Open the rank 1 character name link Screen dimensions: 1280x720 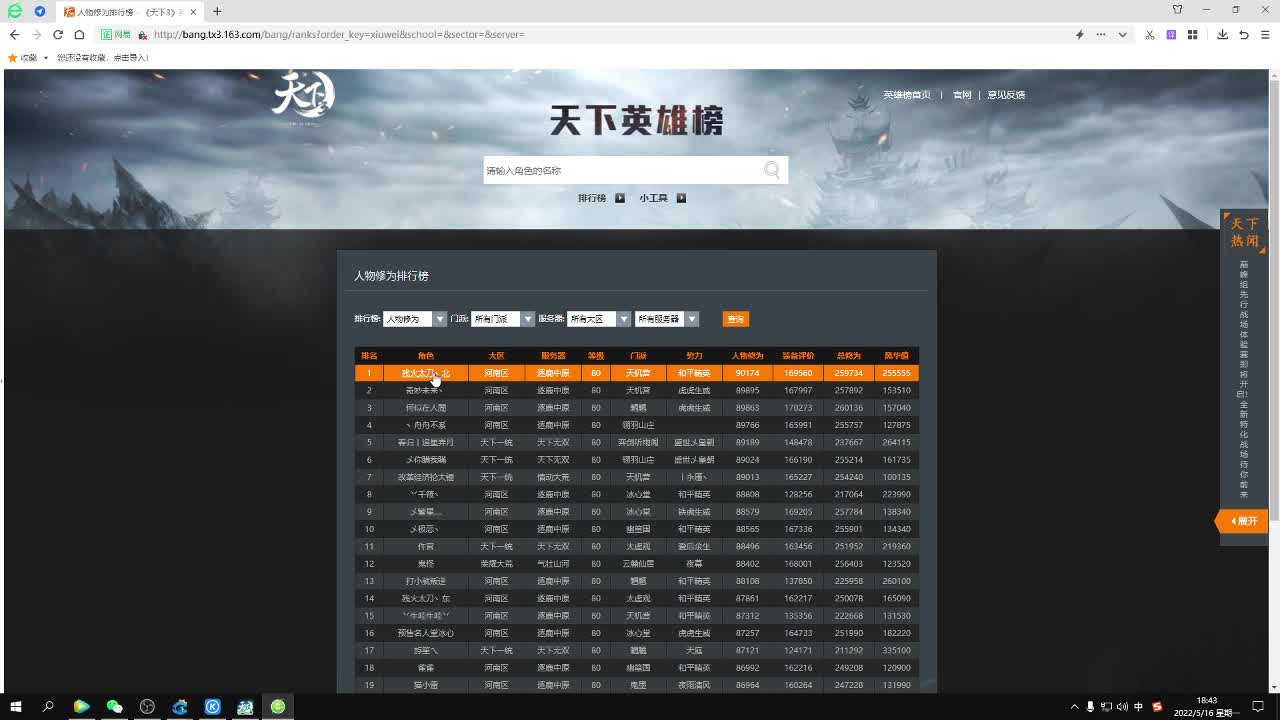[x=426, y=373]
